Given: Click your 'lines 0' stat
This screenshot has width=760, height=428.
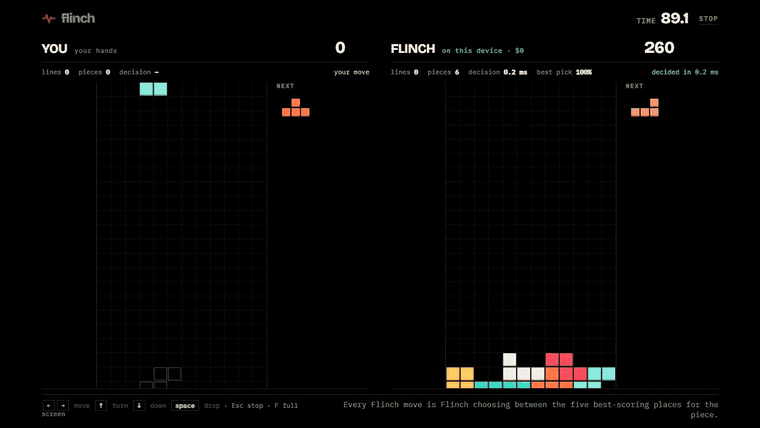Looking at the screenshot, I should pyautogui.click(x=55, y=72).
